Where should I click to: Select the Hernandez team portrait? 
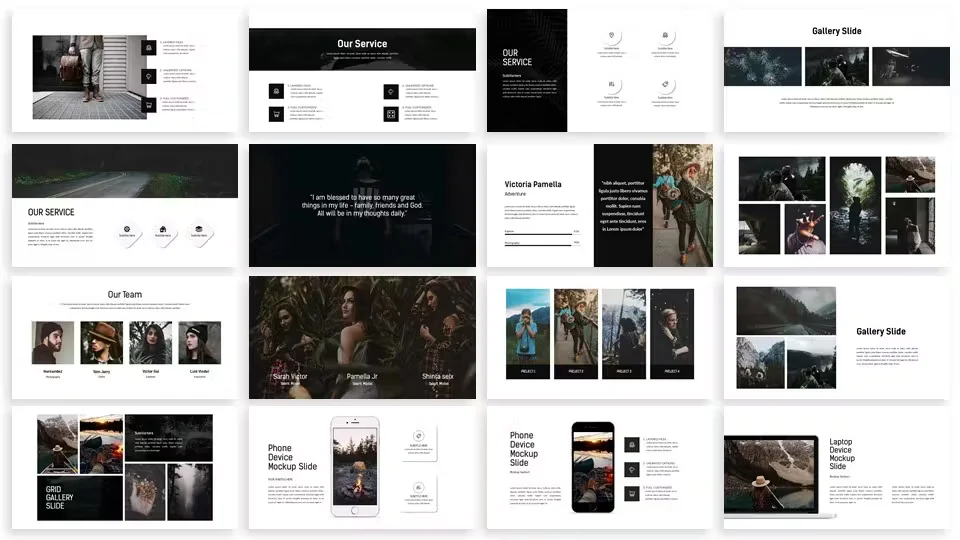pyautogui.click(x=53, y=342)
